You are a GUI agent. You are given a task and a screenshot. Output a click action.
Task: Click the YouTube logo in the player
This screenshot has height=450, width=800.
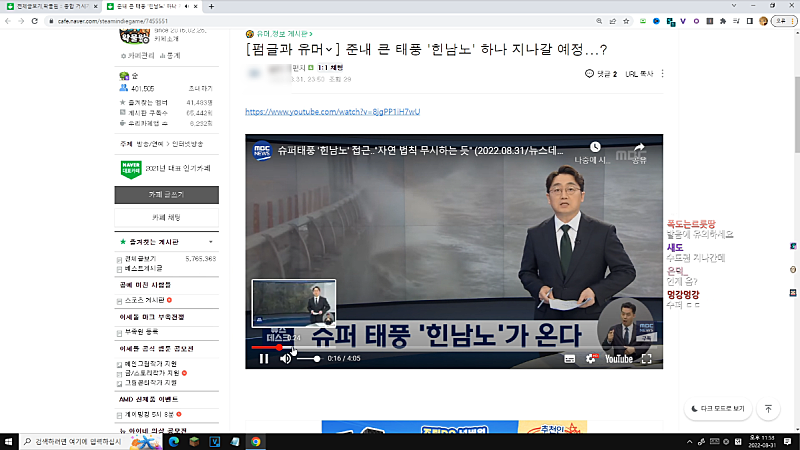[x=618, y=358]
